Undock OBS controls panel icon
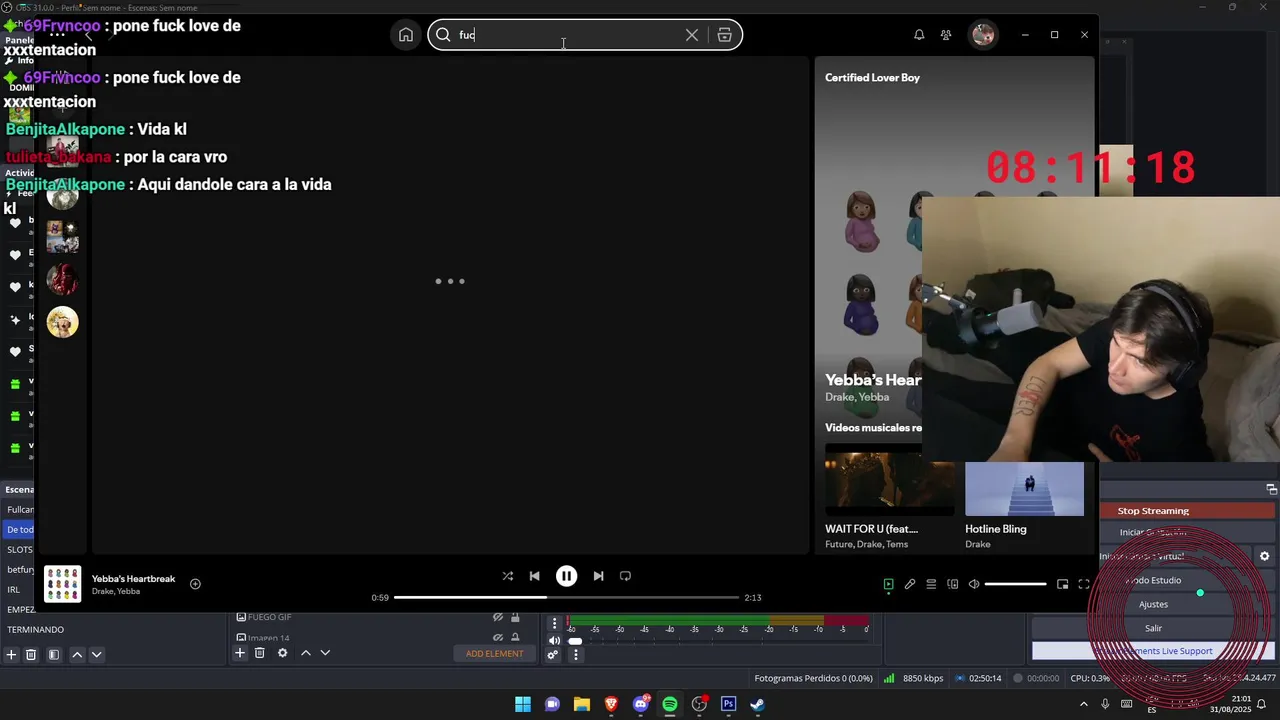This screenshot has height=720, width=1280. point(1271,489)
